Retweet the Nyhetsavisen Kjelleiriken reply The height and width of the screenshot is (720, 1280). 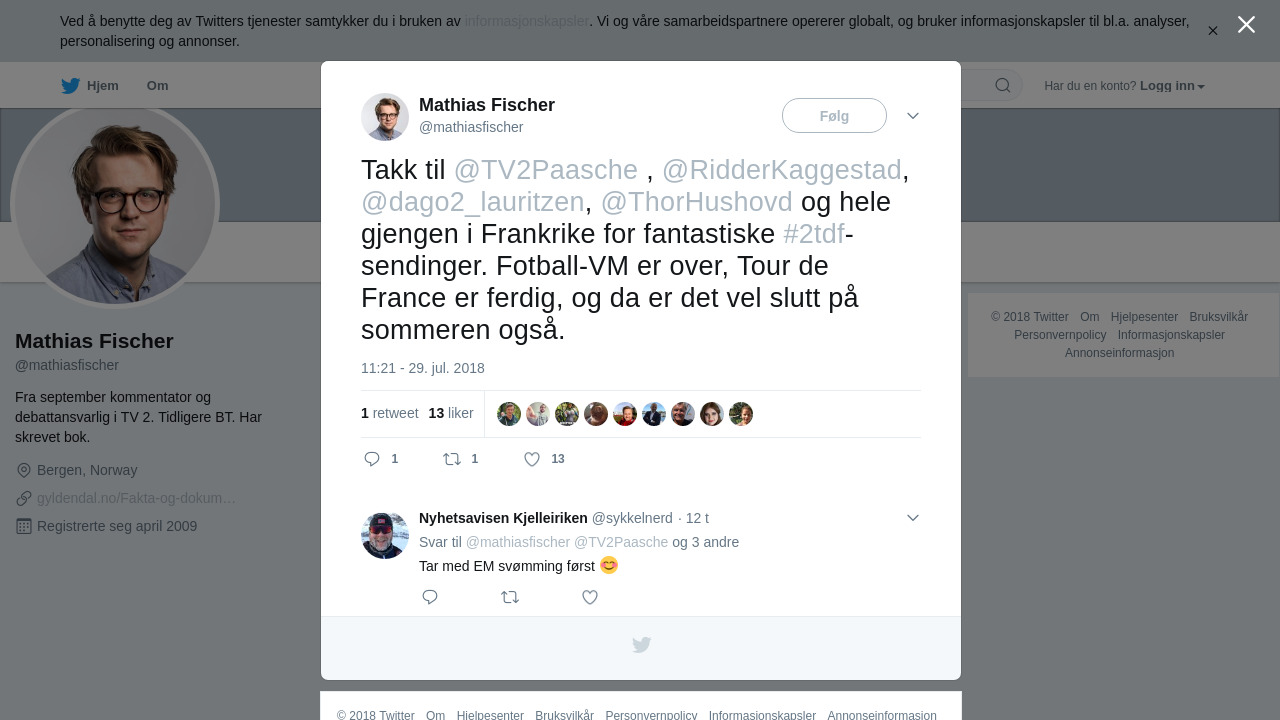coord(510,597)
